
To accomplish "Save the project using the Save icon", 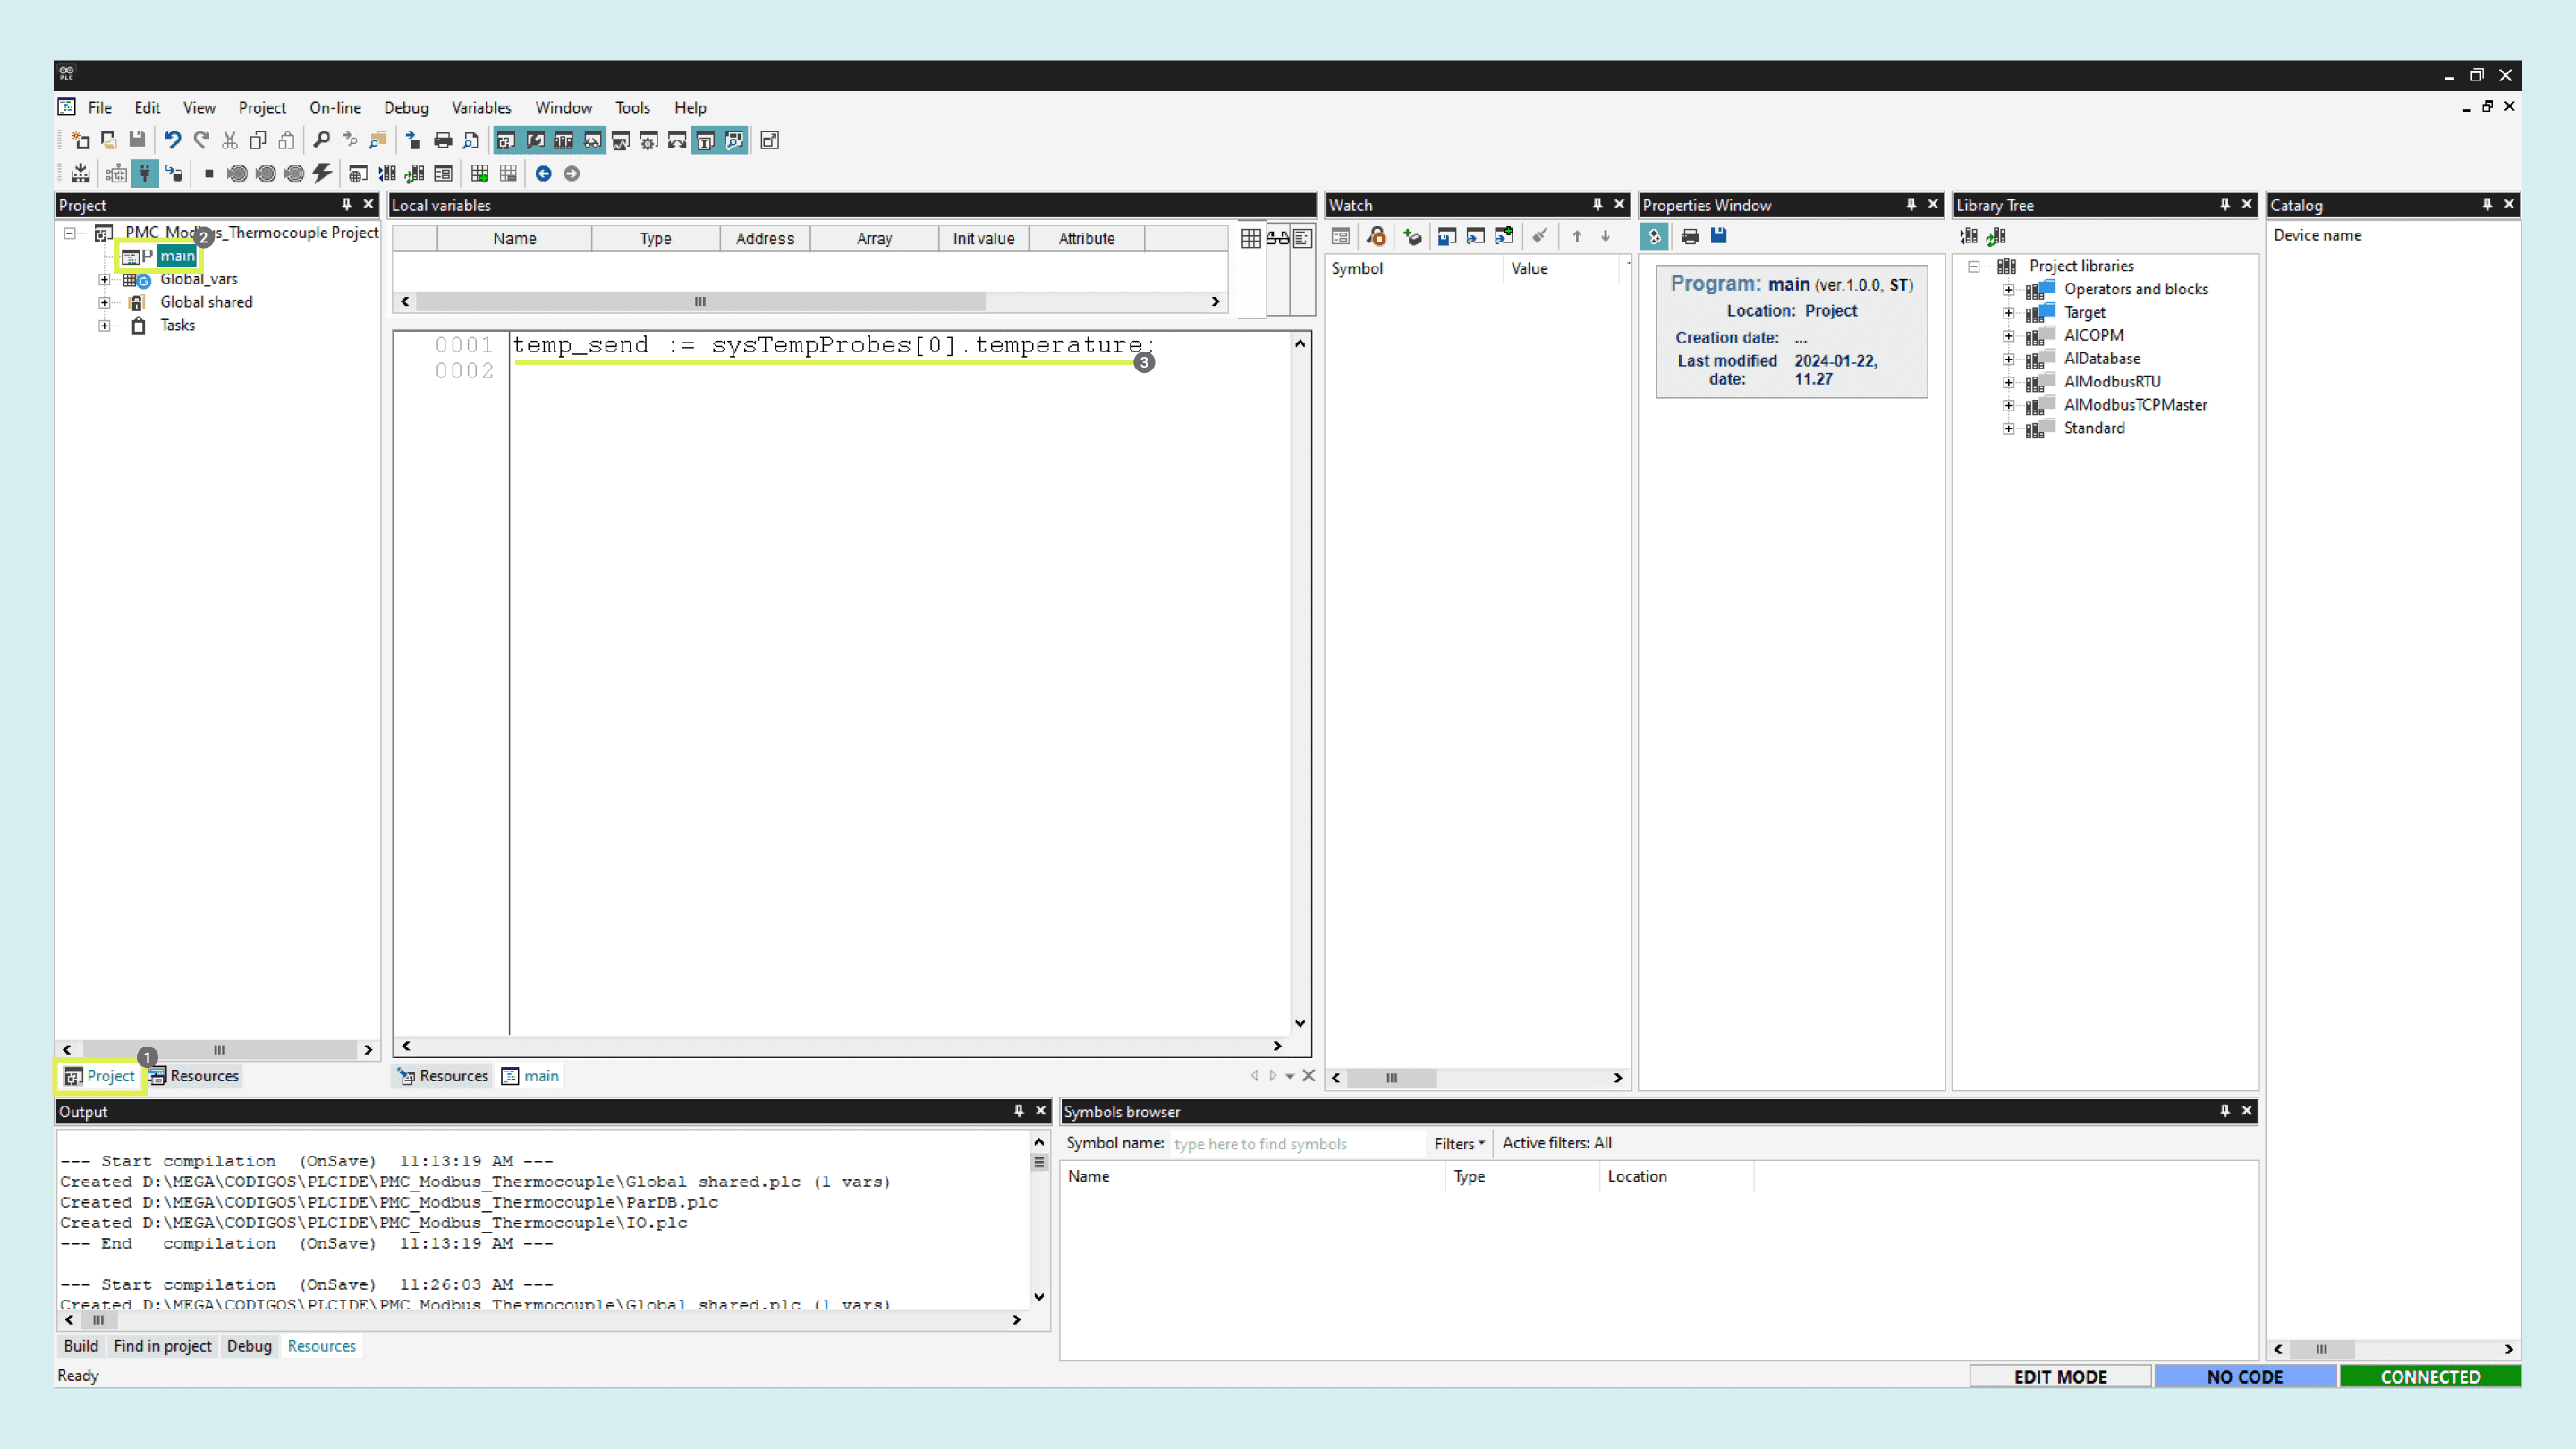I will click(137, 140).
